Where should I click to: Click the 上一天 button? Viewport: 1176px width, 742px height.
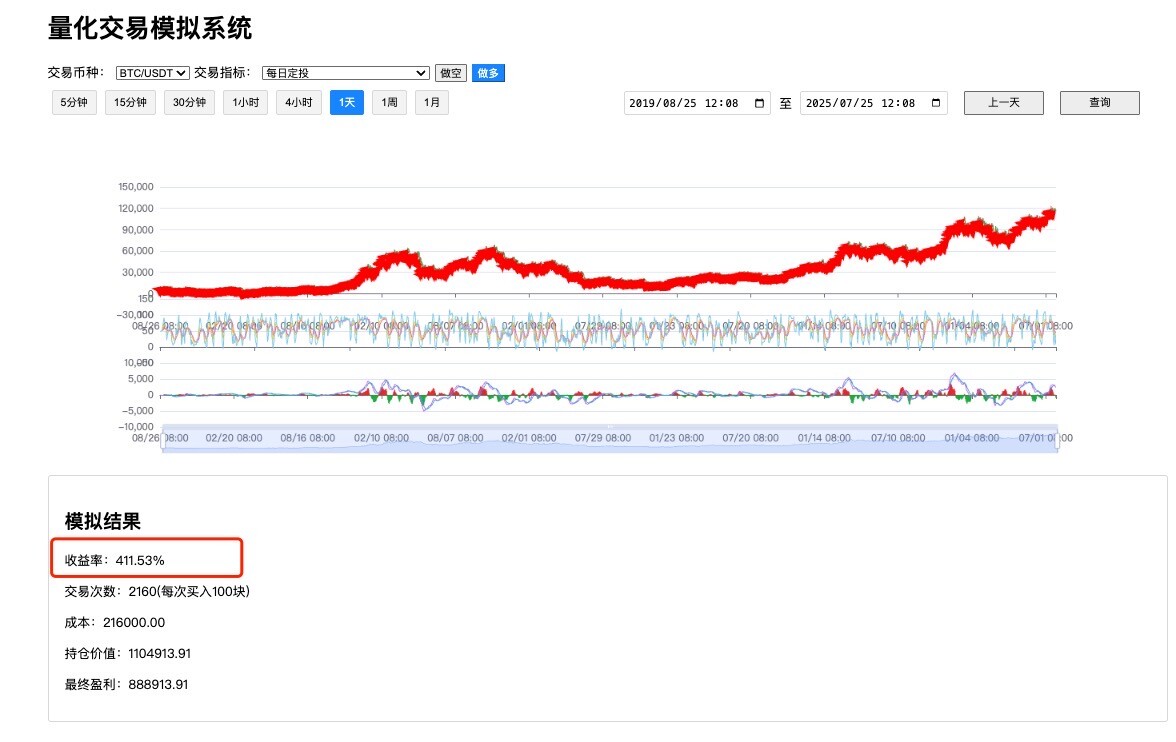1003,103
